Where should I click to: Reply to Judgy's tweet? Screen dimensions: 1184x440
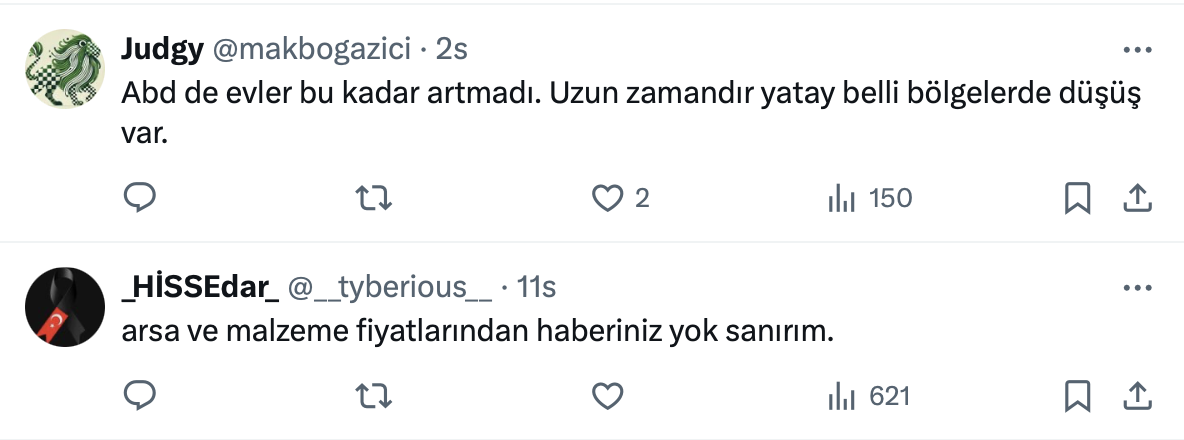point(136,199)
